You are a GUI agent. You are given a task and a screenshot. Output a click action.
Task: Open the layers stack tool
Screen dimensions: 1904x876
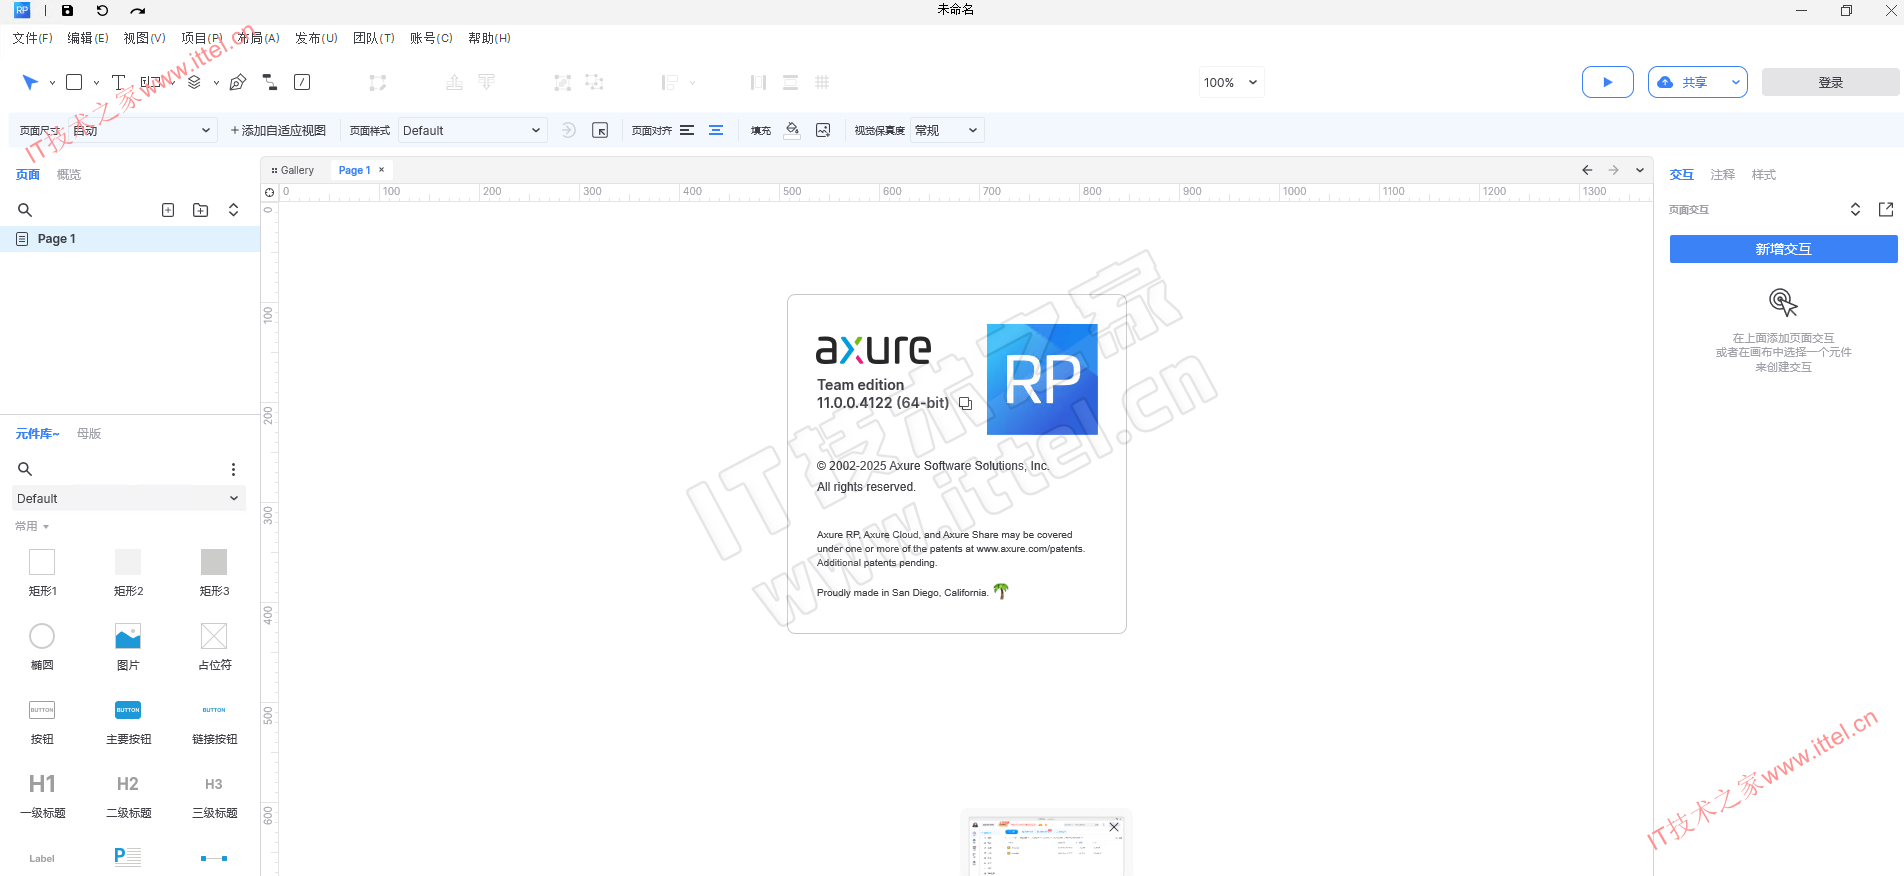pyautogui.click(x=194, y=82)
